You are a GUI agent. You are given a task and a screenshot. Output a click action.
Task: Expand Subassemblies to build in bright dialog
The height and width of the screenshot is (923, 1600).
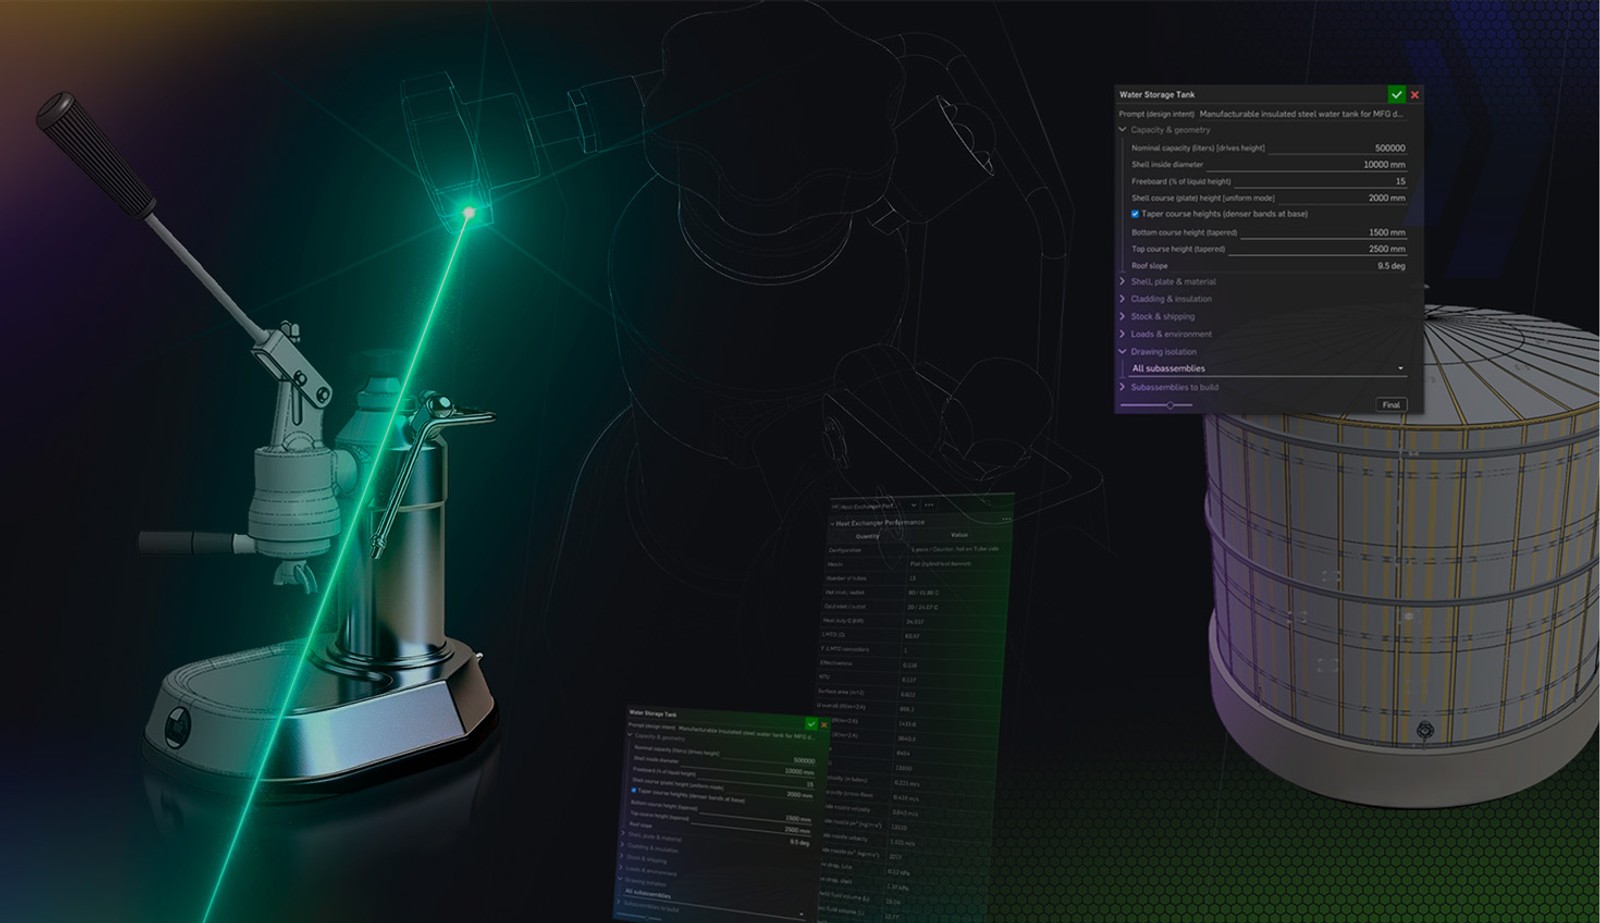pyautogui.click(x=1122, y=387)
